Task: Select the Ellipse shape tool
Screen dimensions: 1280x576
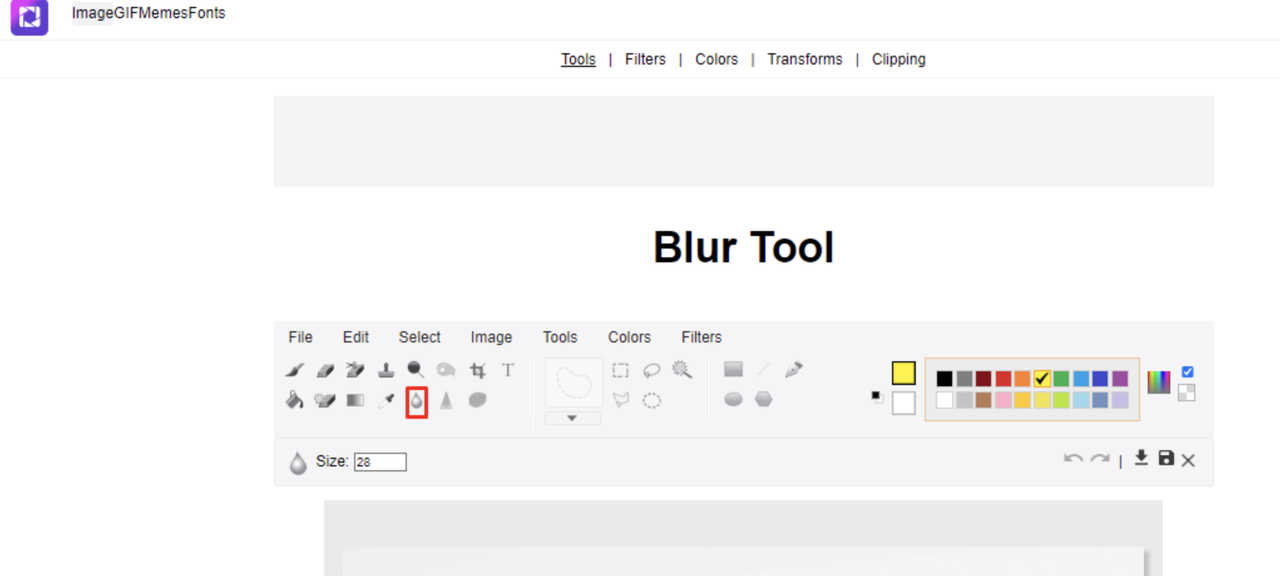Action: point(733,400)
